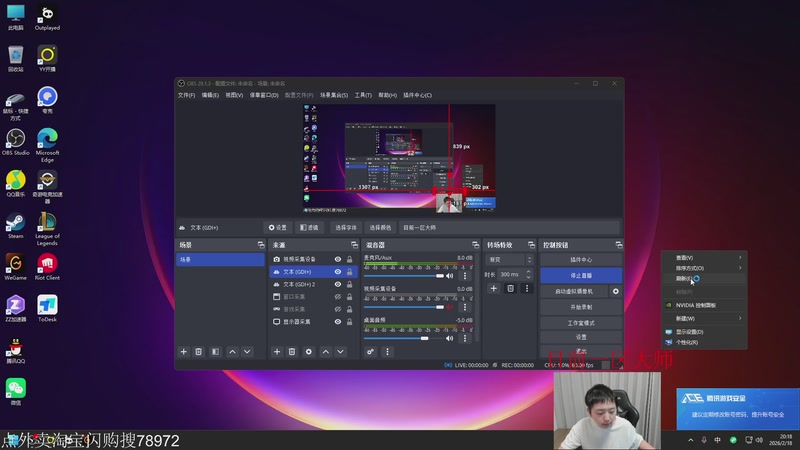800x450 pixels.
Task: Open source properties gear in the 来源 panel toolbar
Action: click(x=309, y=352)
